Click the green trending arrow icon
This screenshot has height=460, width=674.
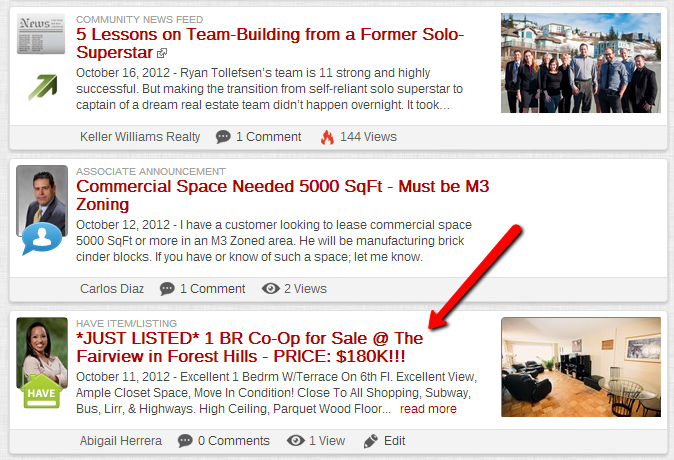tap(43, 87)
